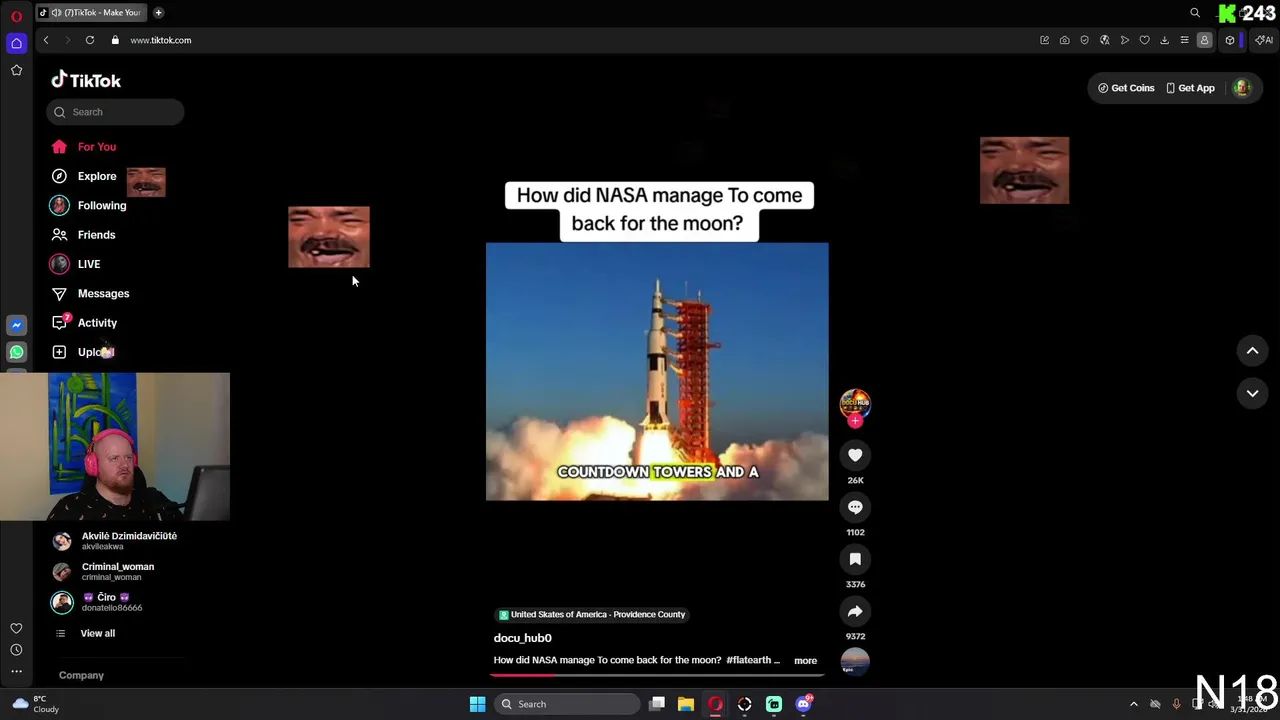The width and height of the screenshot is (1280, 720).
Task: Open Opera downloads icon
Action: [1164, 40]
